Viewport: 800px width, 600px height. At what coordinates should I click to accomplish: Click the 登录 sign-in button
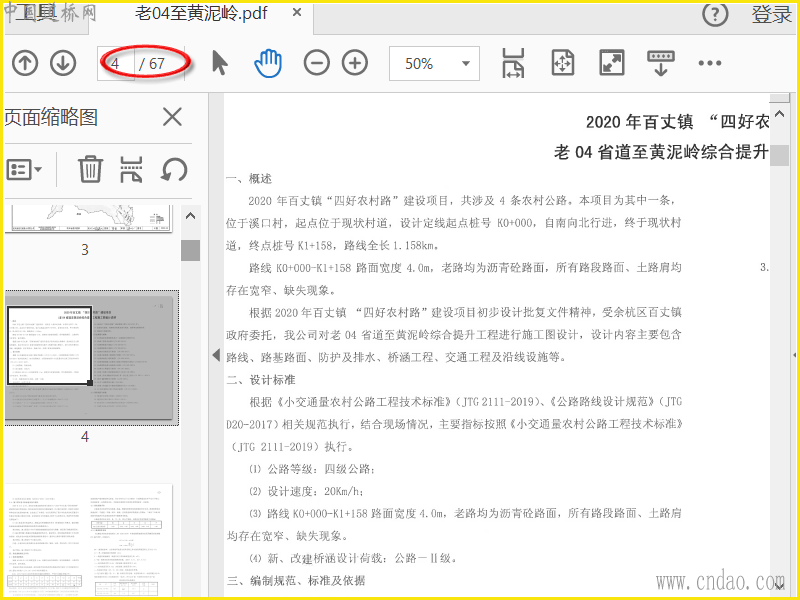click(x=771, y=14)
